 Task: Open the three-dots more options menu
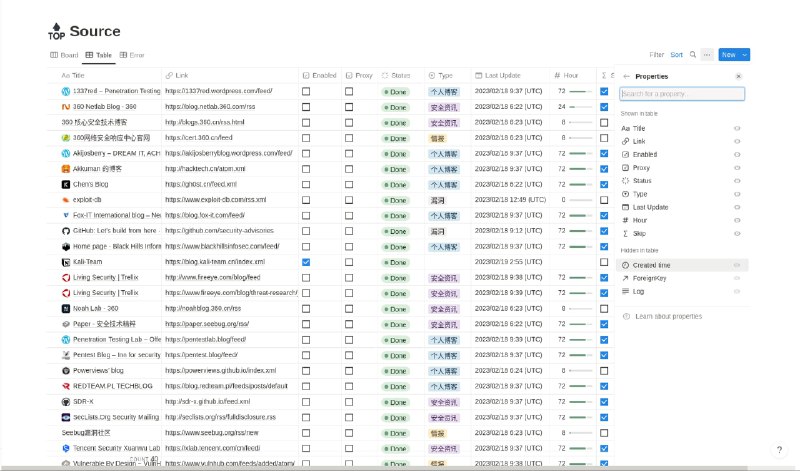[x=707, y=55]
